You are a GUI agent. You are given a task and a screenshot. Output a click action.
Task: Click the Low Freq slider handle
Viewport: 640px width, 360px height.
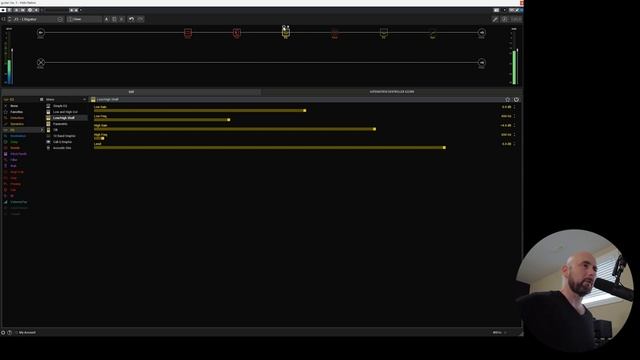pyautogui.click(x=229, y=120)
